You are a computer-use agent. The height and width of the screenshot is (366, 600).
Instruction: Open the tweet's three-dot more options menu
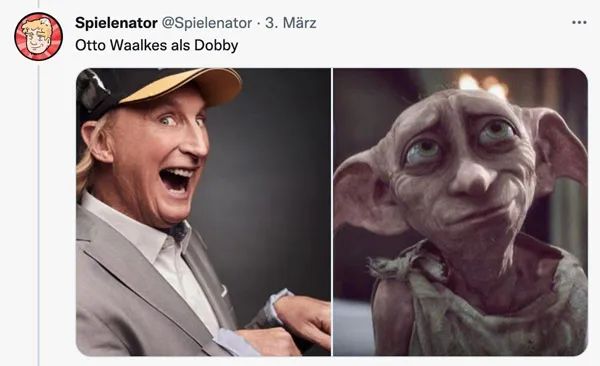579,23
